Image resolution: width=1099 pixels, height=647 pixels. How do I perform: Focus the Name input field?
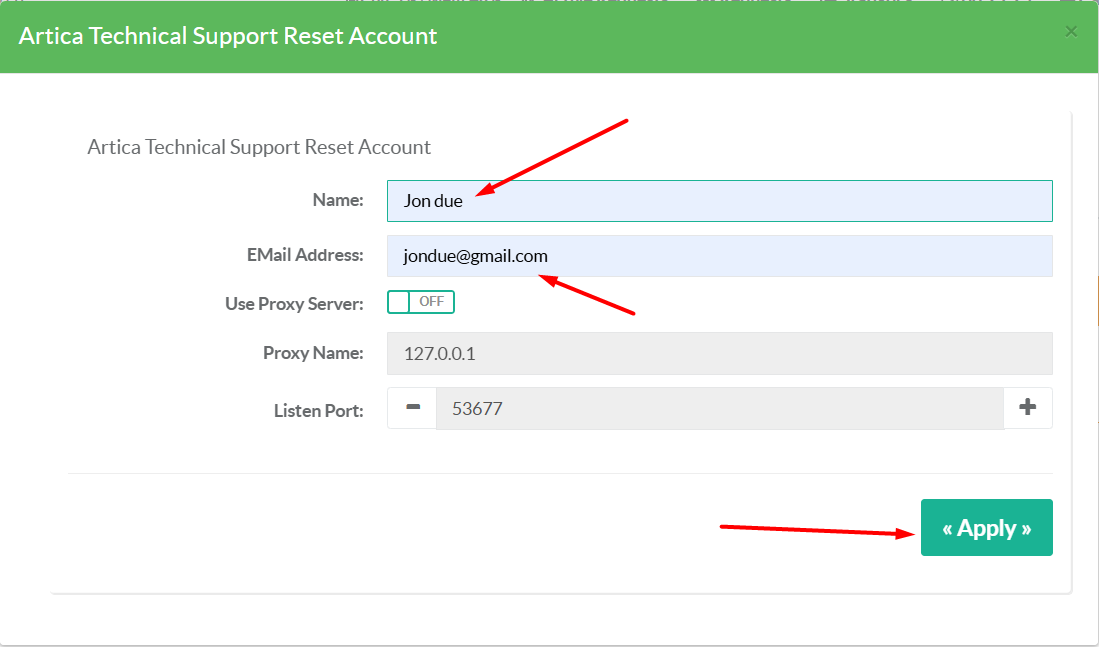pos(719,201)
